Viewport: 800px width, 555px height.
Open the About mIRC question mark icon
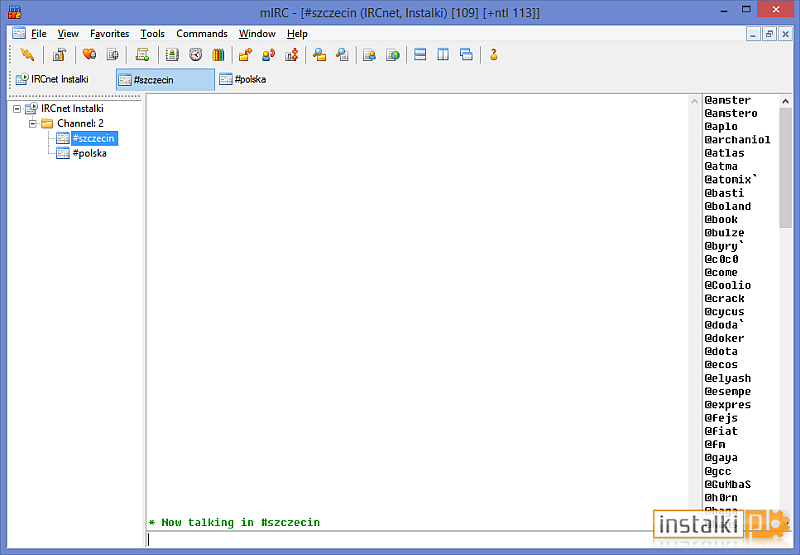pos(493,55)
